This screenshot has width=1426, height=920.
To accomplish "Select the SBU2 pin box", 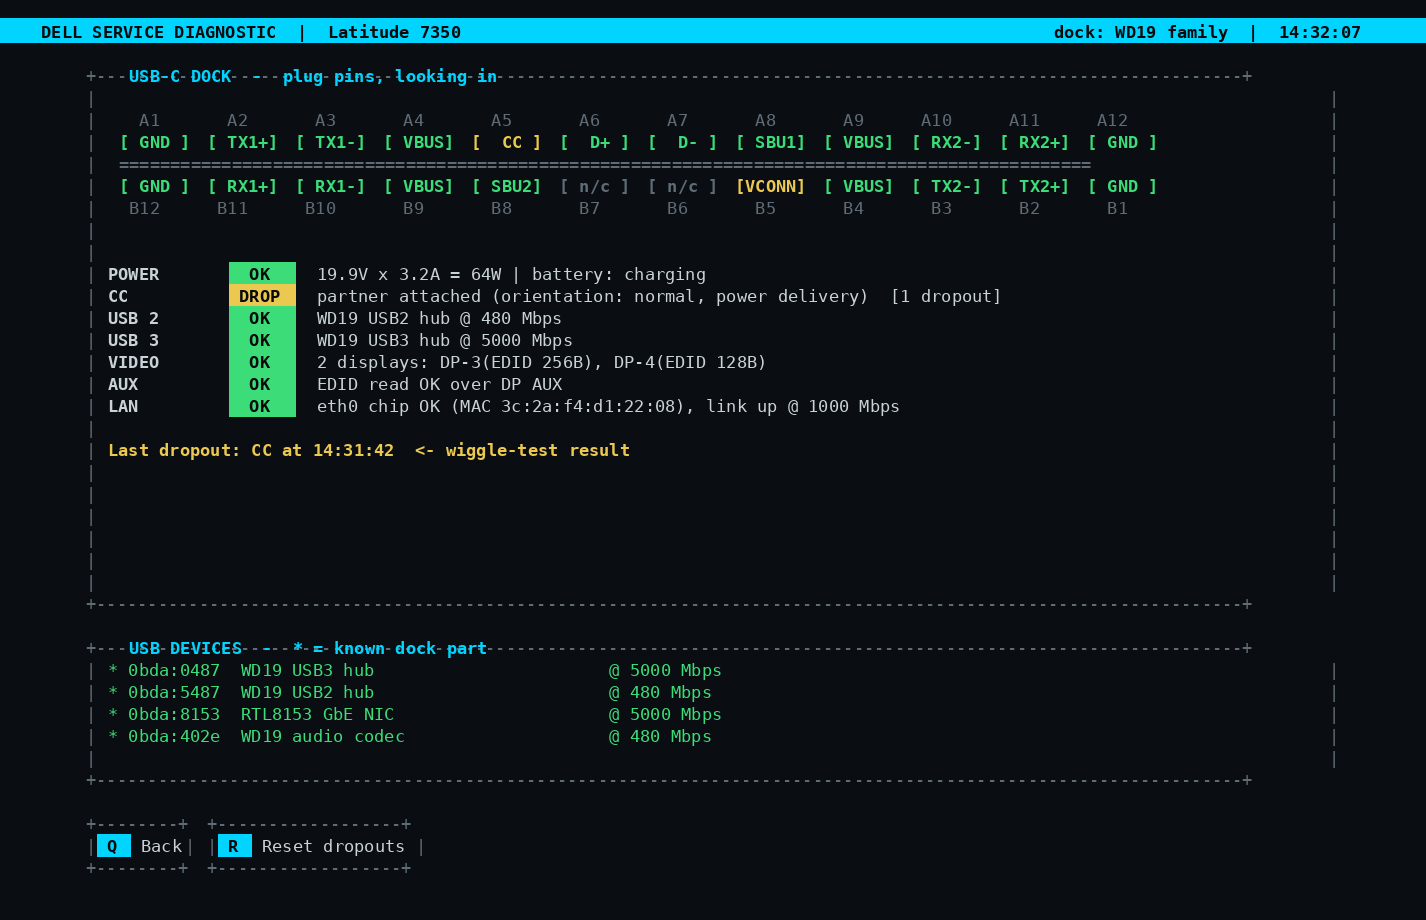I will [507, 186].
